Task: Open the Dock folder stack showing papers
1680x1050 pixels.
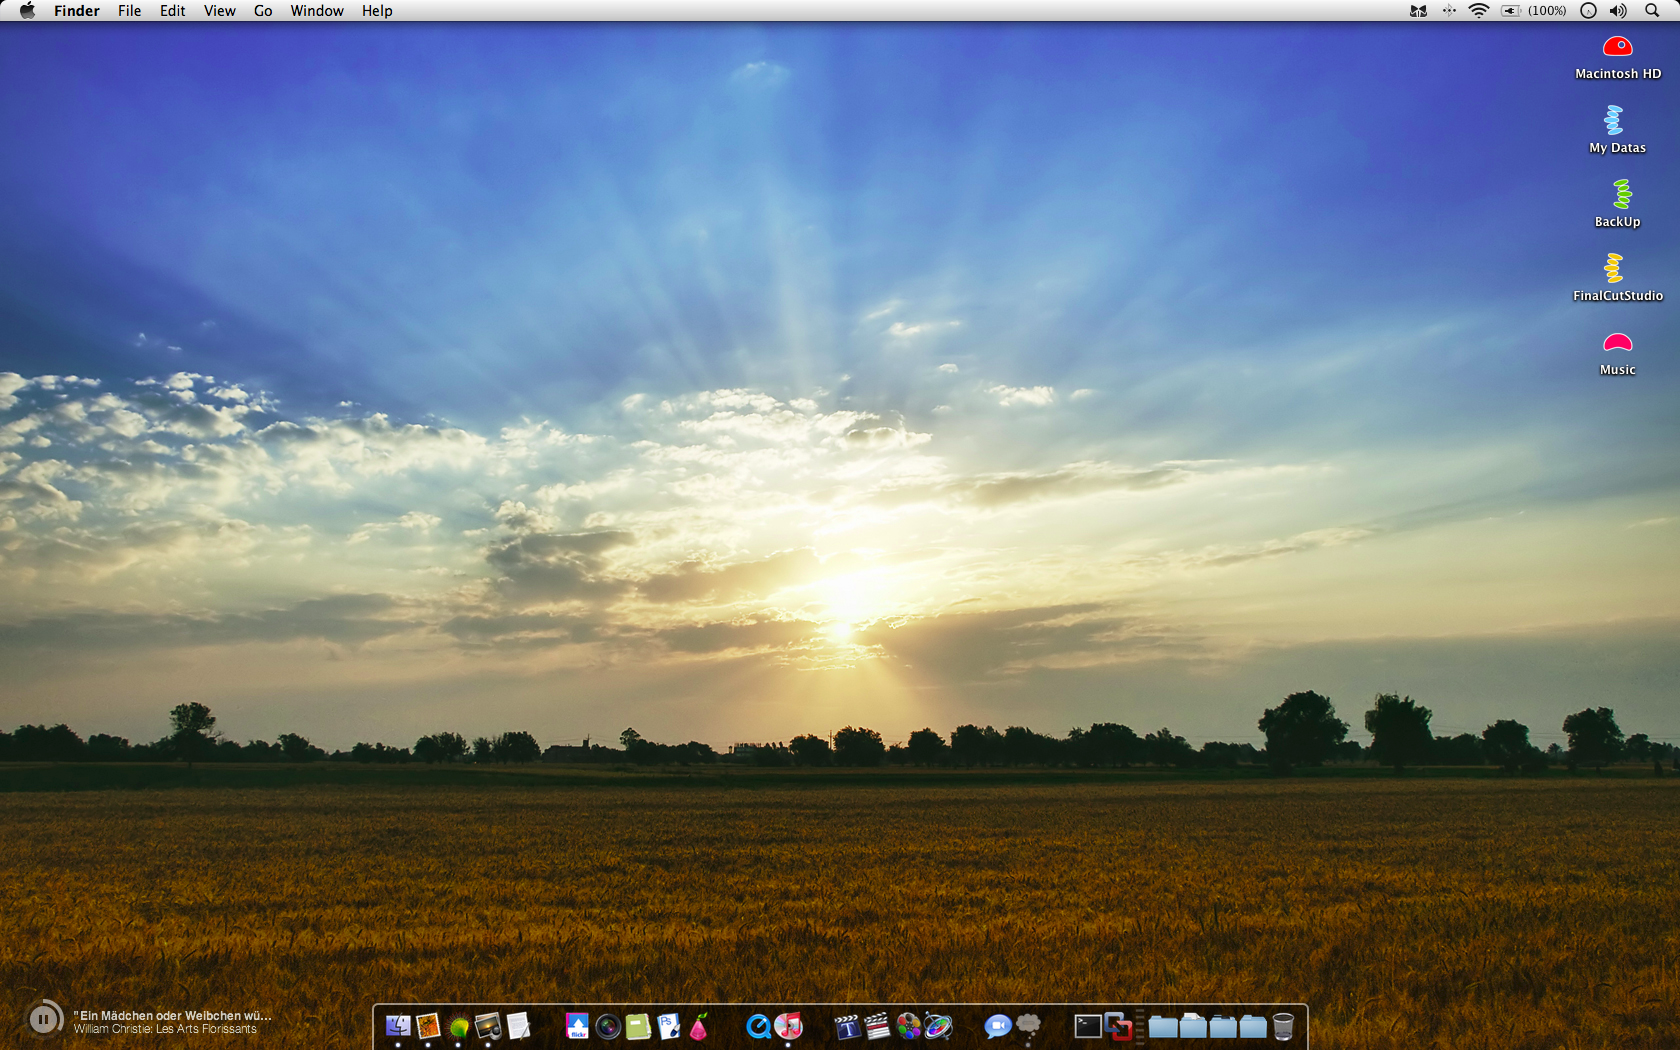Action: point(1193,1026)
